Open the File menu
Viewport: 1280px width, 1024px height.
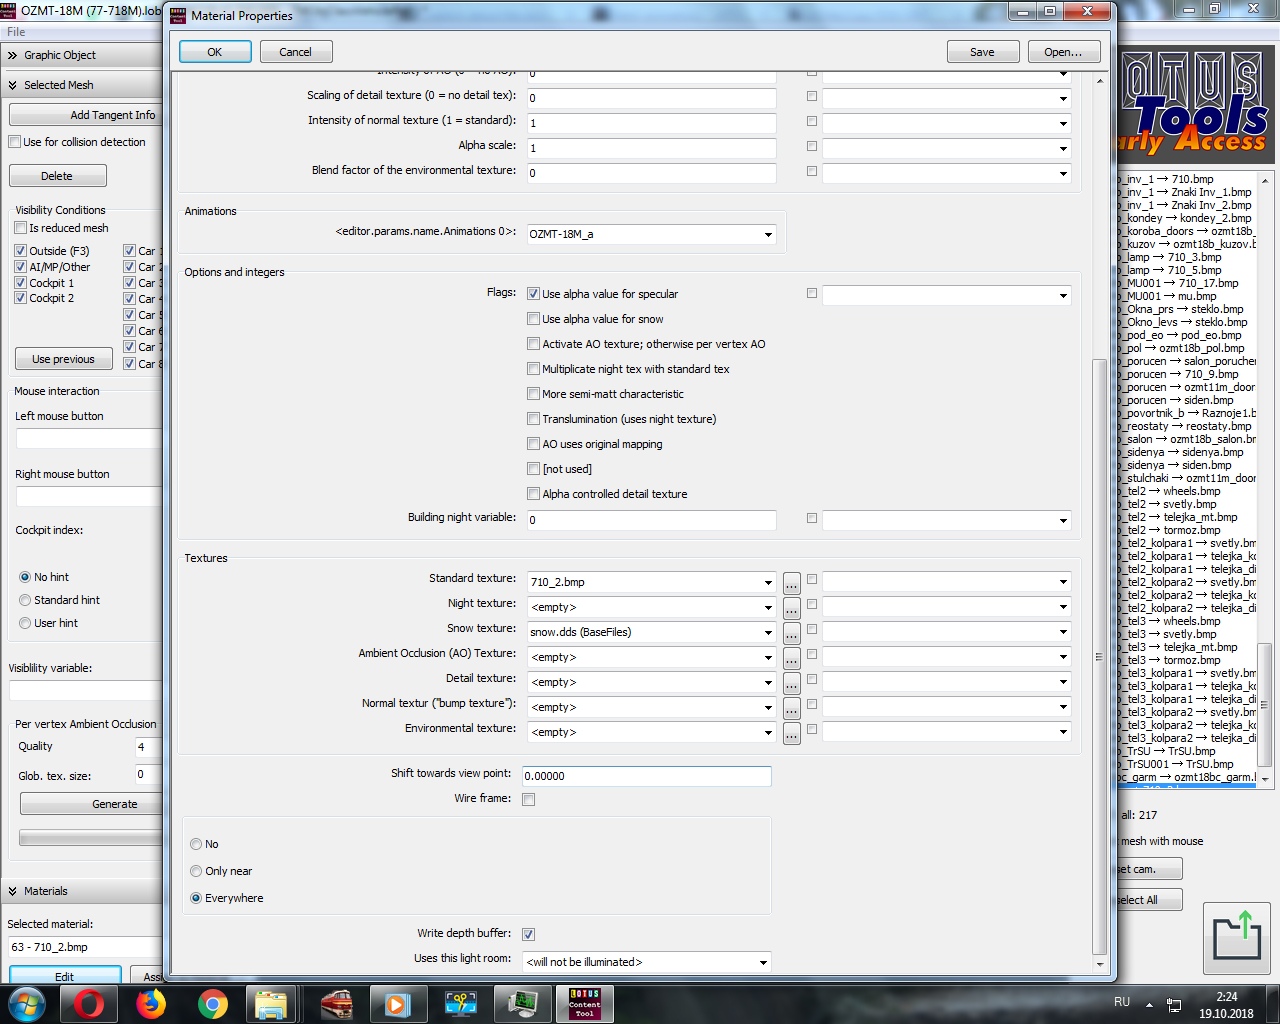[x=16, y=32]
